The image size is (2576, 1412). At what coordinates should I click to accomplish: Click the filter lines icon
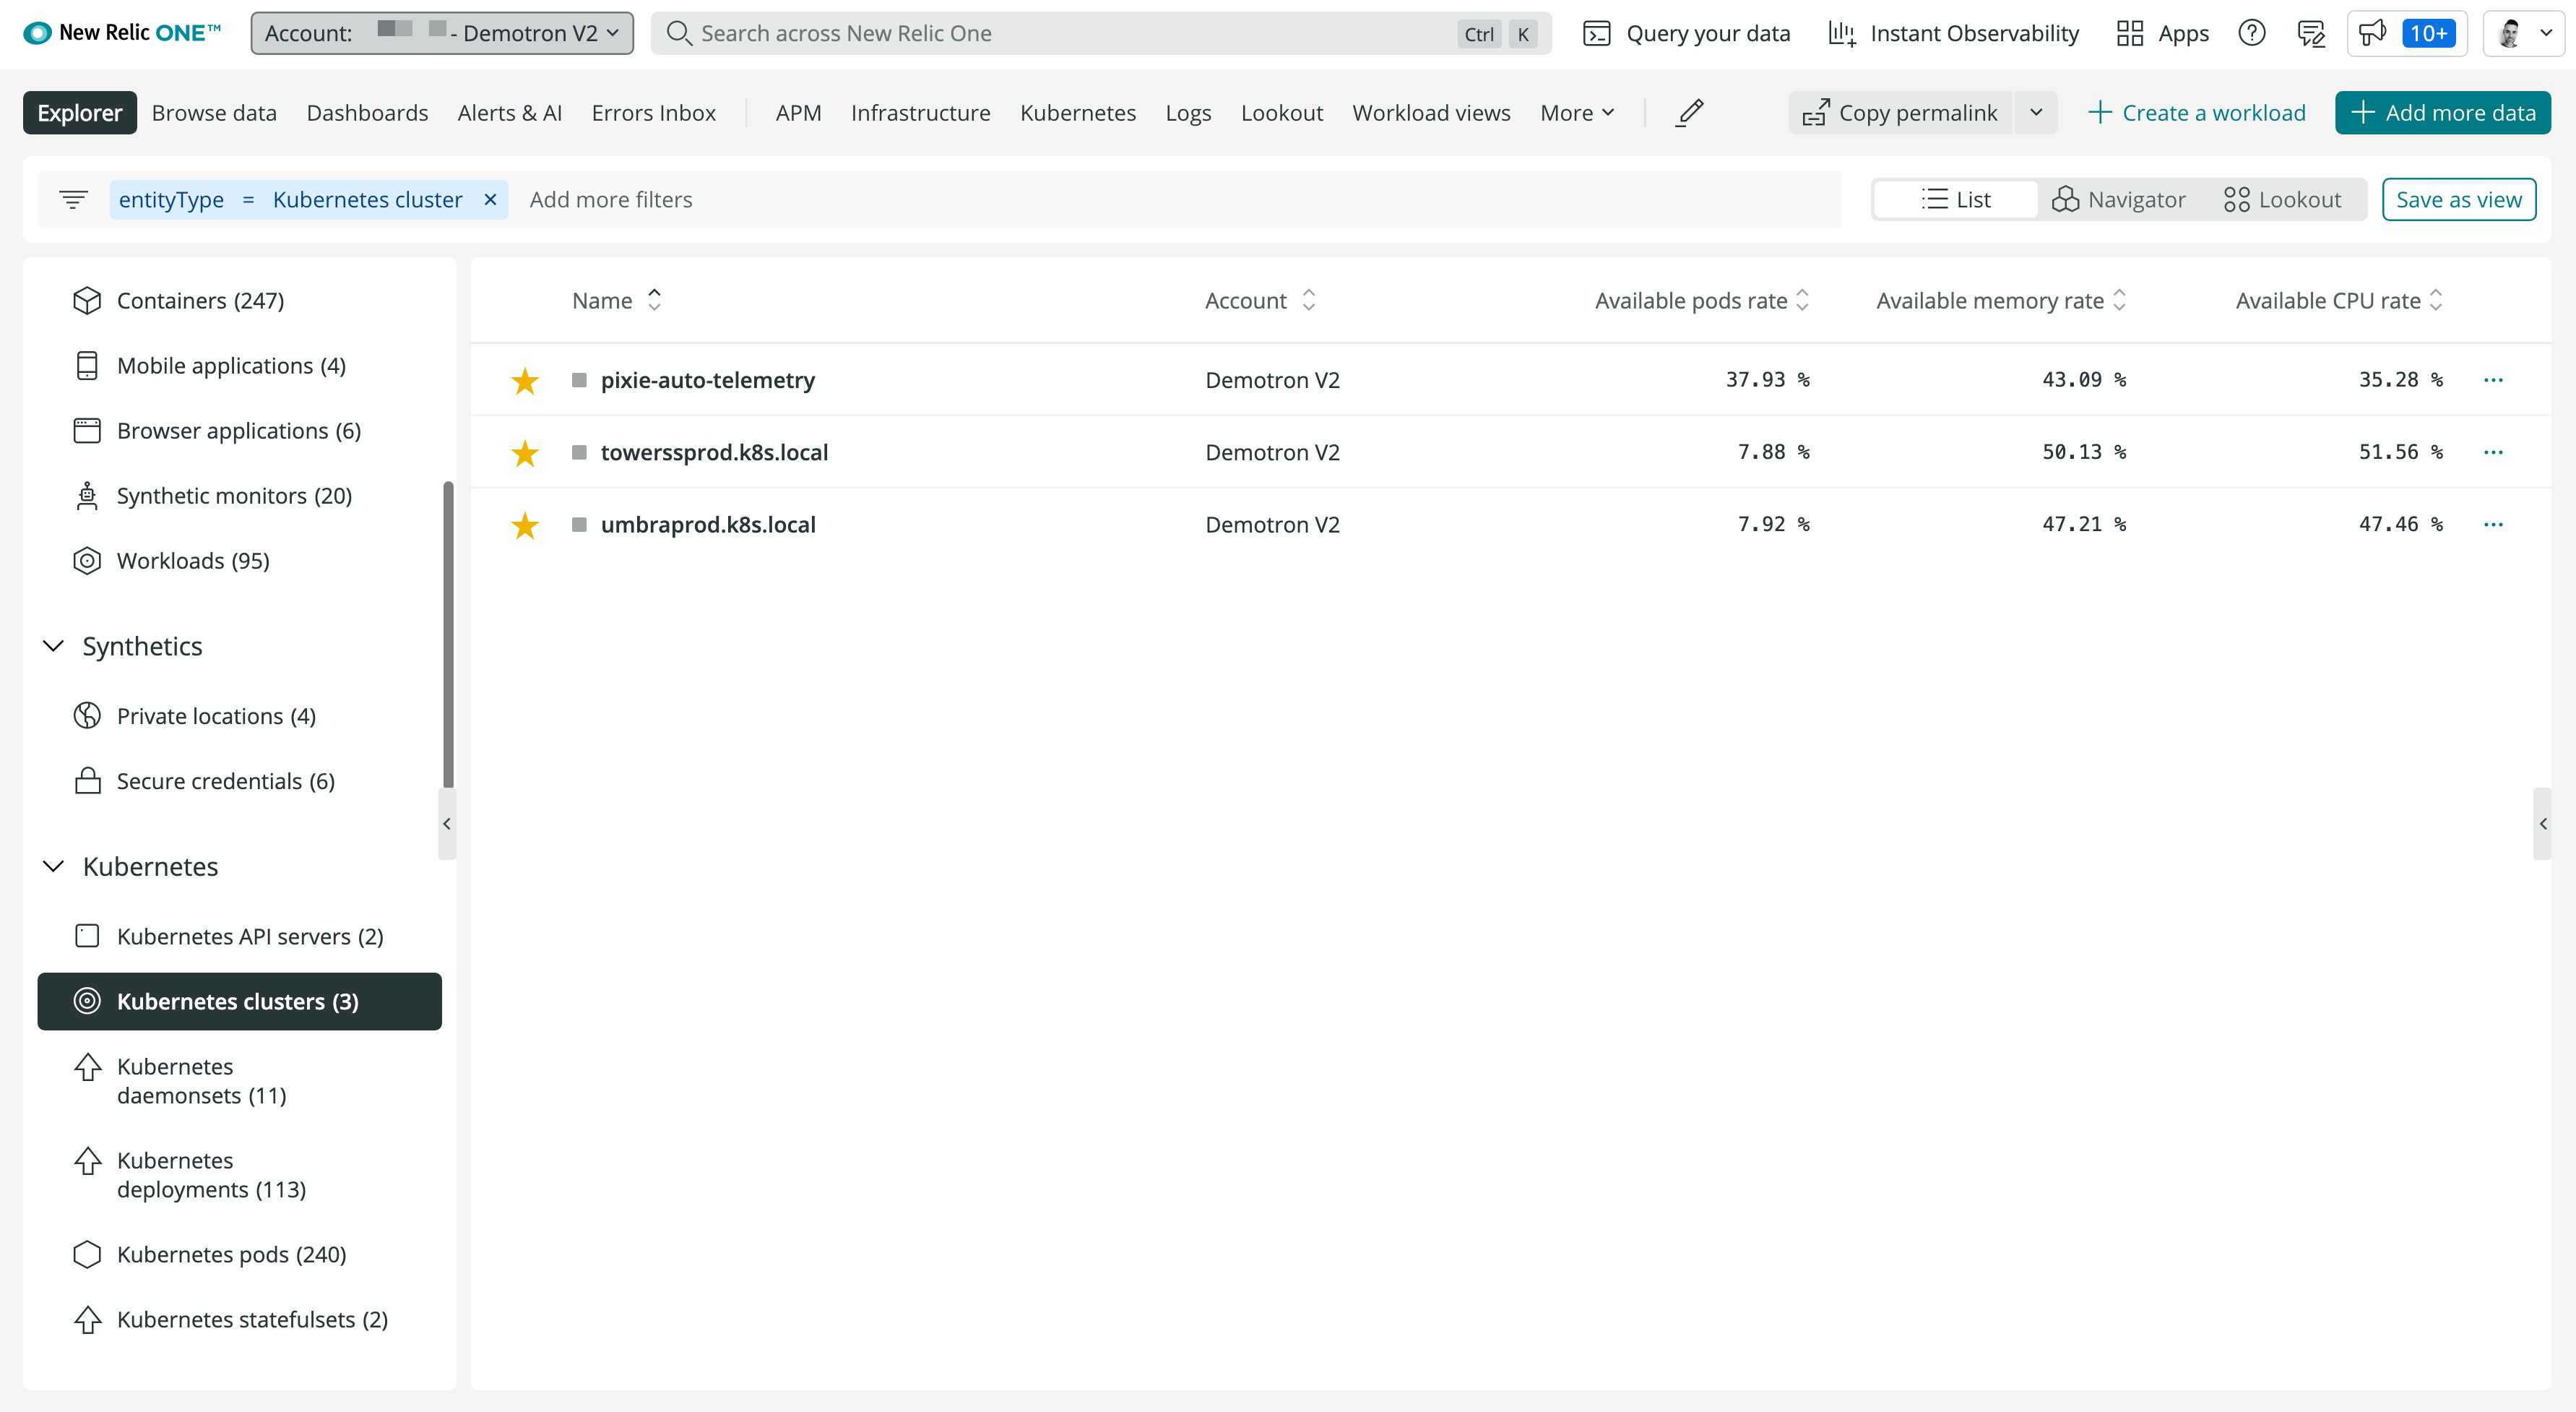click(x=73, y=199)
